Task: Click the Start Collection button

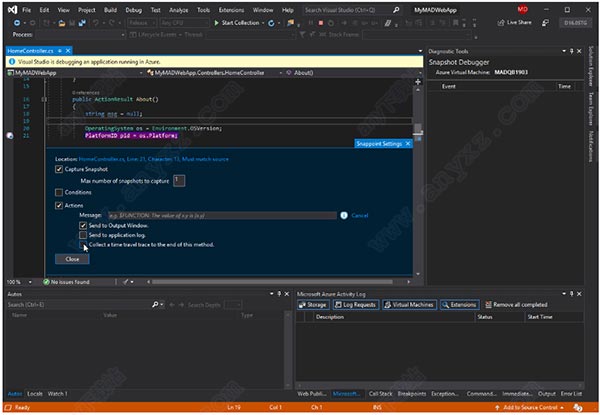Action: tap(237, 23)
